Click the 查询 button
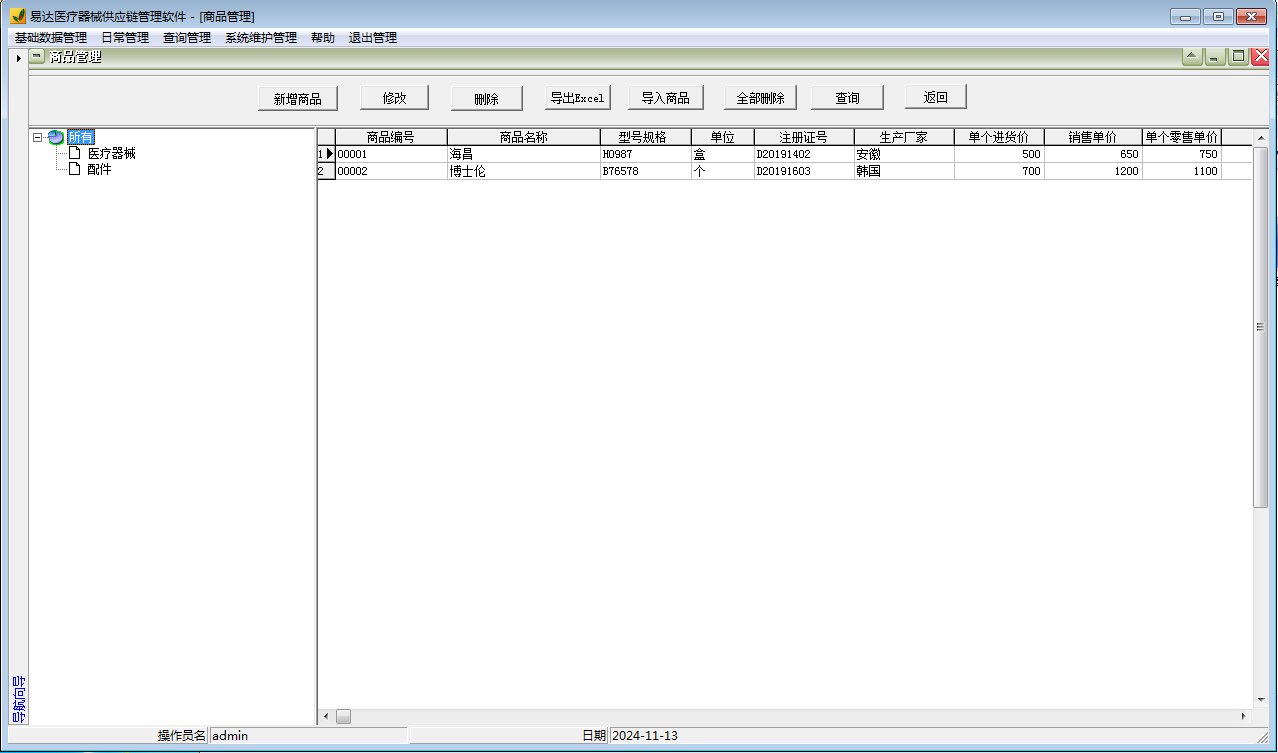This screenshot has height=753, width=1278. click(847, 97)
